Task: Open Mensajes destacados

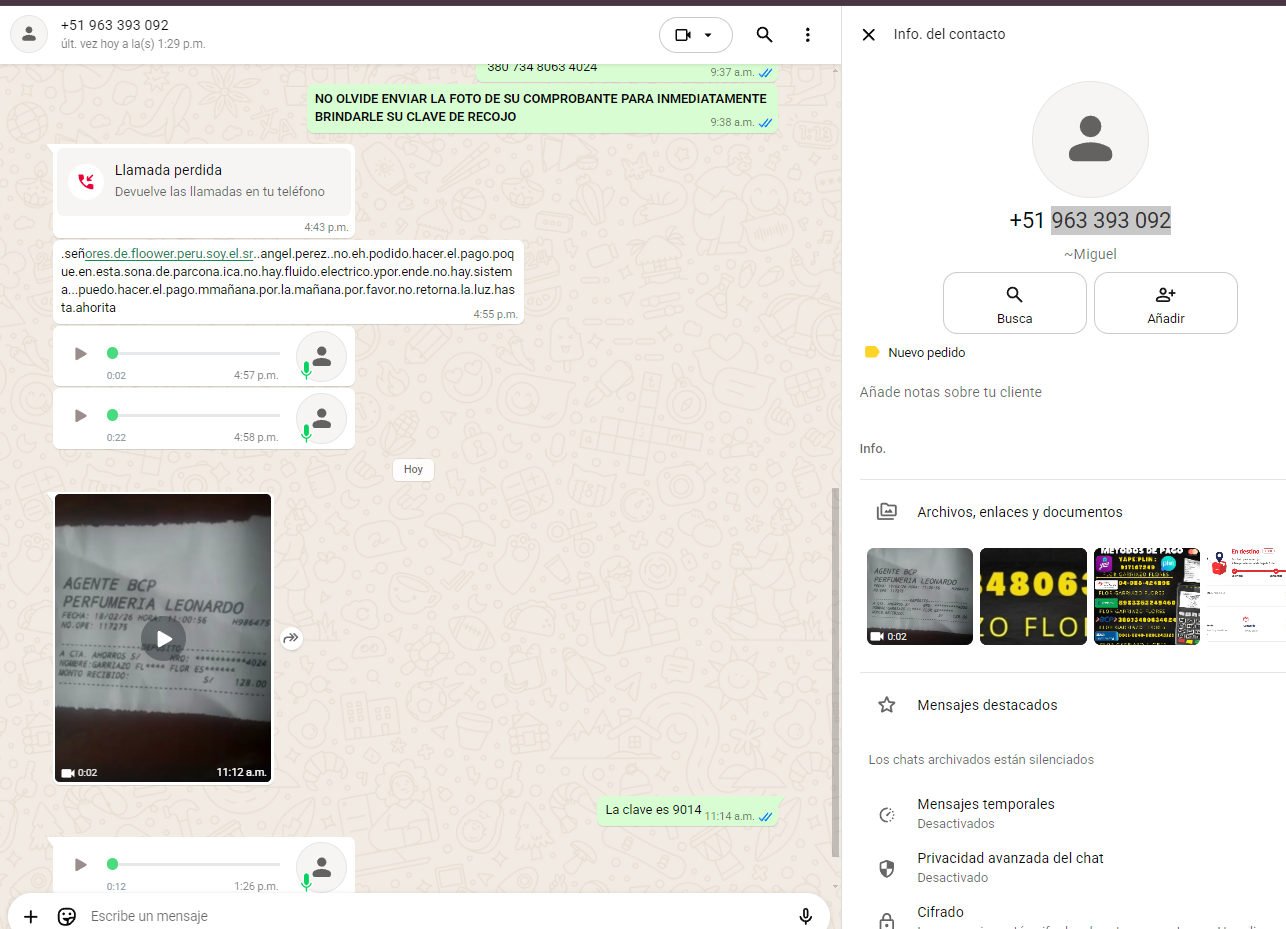Action: coord(986,705)
